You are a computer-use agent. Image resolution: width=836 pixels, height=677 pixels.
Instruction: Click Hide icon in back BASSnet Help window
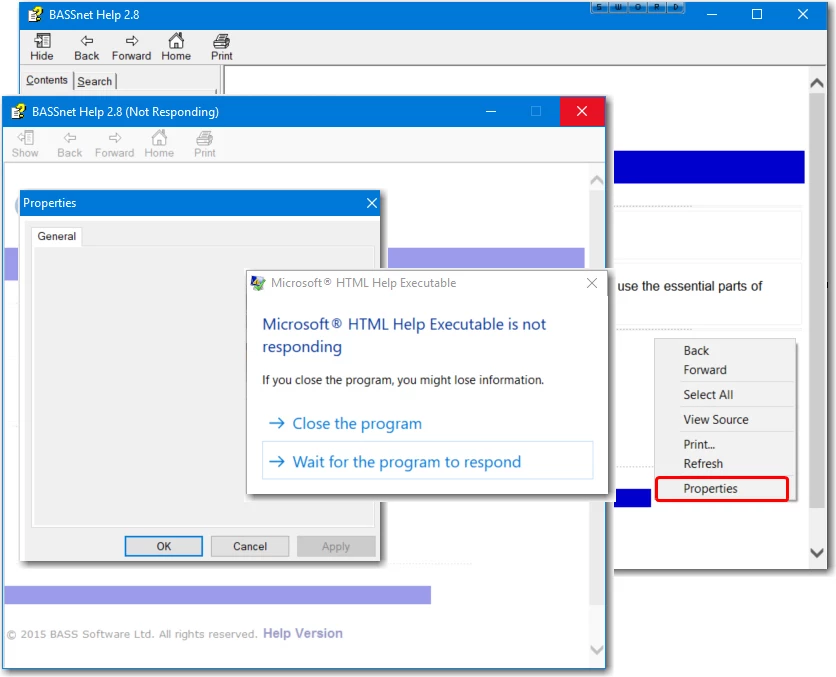pyautogui.click(x=42, y=41)
